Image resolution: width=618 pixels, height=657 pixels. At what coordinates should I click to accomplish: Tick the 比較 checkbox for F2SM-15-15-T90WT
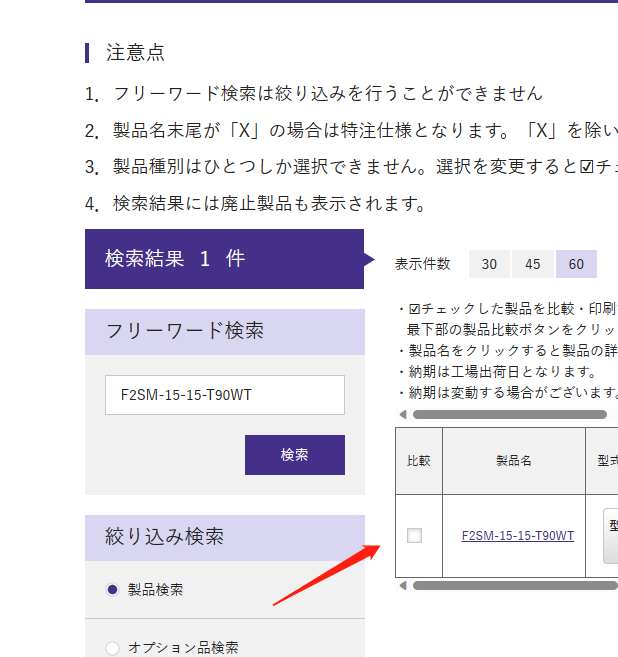pyautogui.click(x=414, y=536)
